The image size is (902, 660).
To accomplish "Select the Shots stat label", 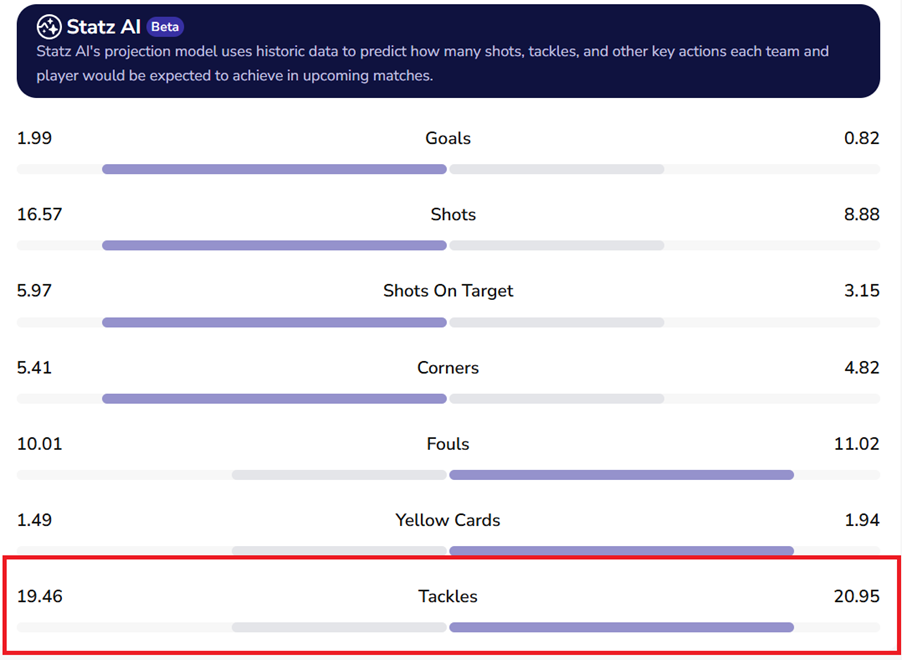I will (x=453, y=214).
